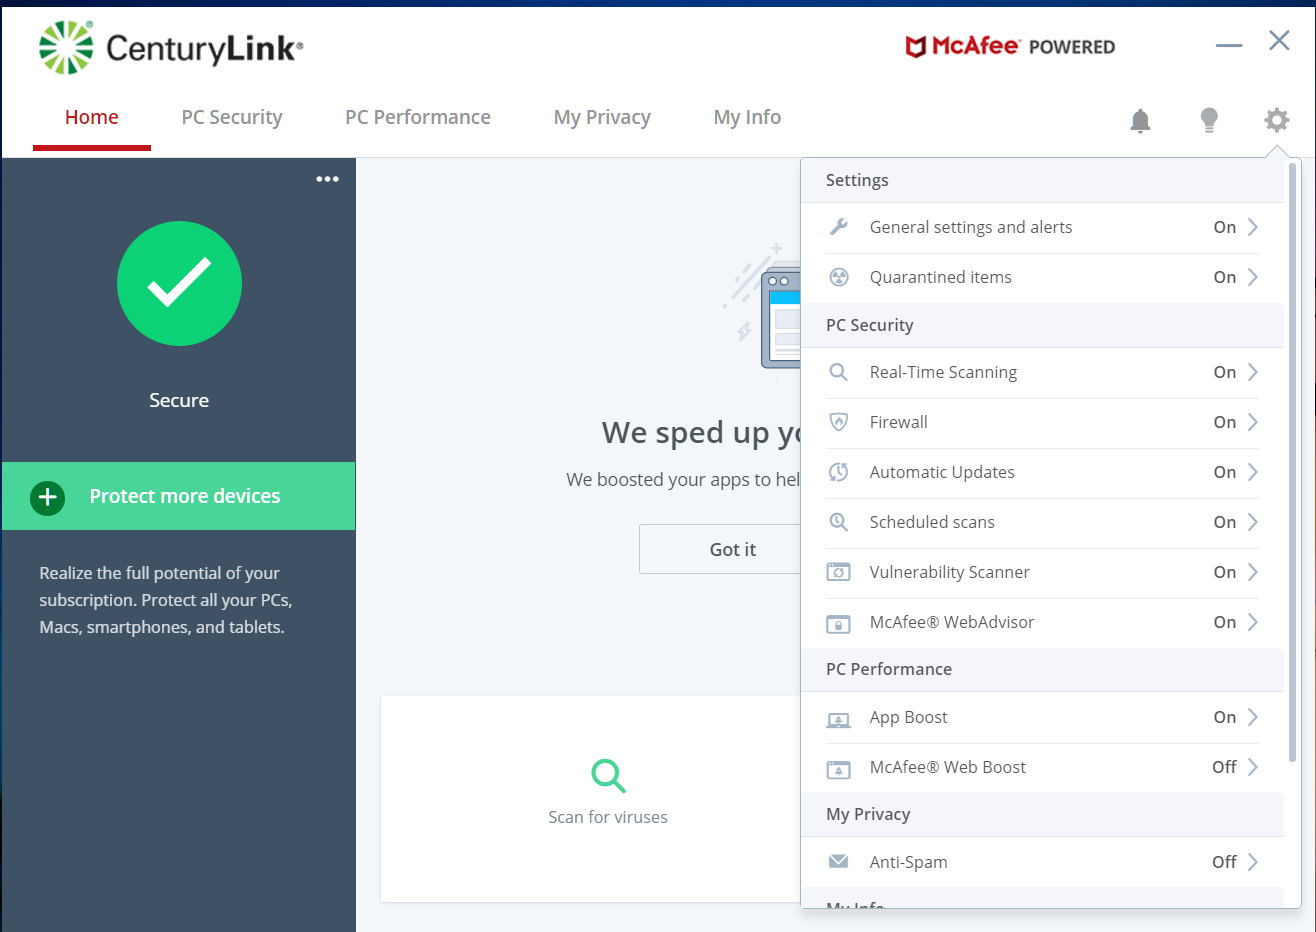The width and height of the screenshot is (1316, 932).
Task: Expand the Anti-Spam chevron
Action: click(1252, 862)
